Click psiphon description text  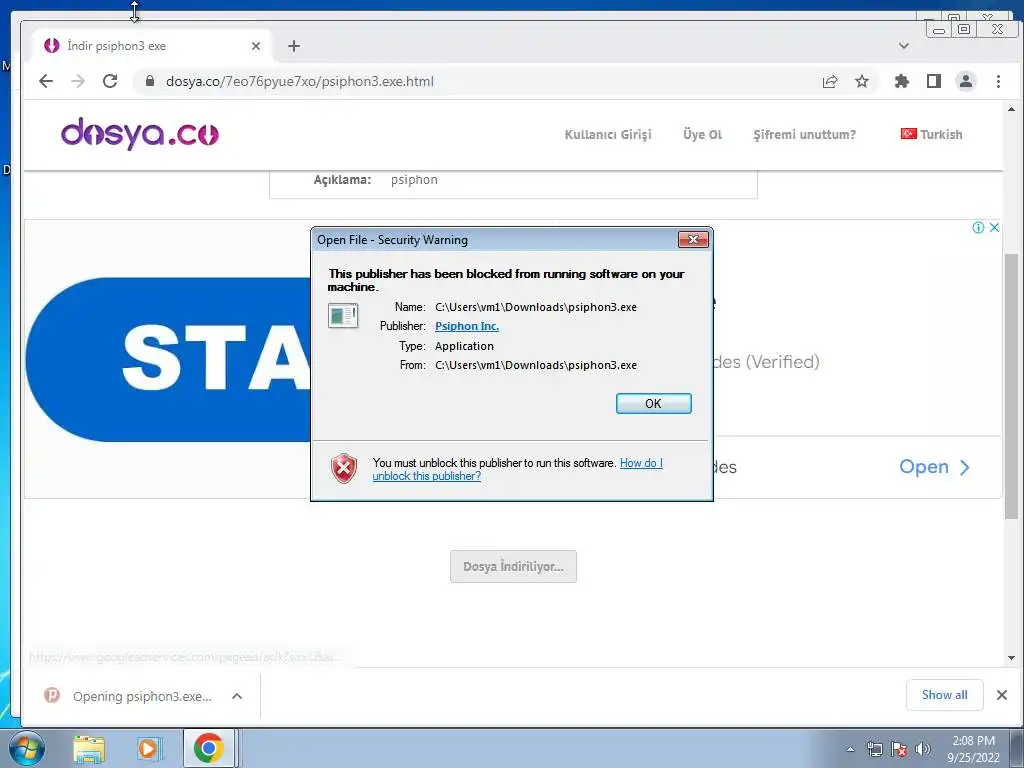click(414, 180)
